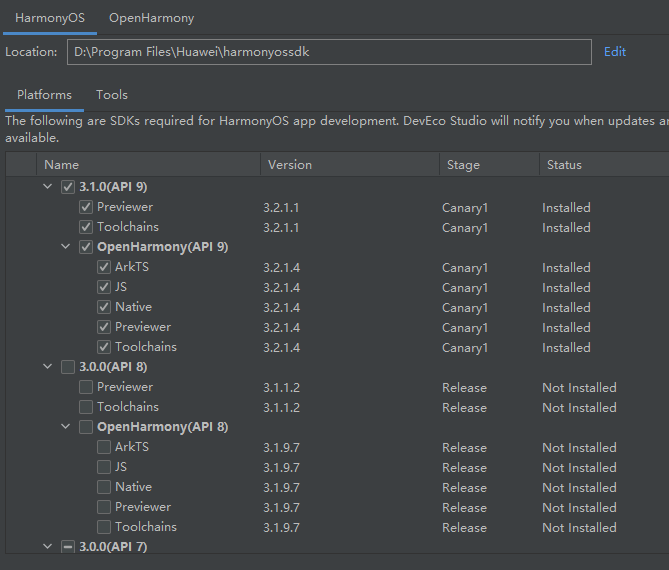The image size is (669, 570).
Task: Check Native 3.1.9.7 checkbox
Action: (x=104, y=487)
